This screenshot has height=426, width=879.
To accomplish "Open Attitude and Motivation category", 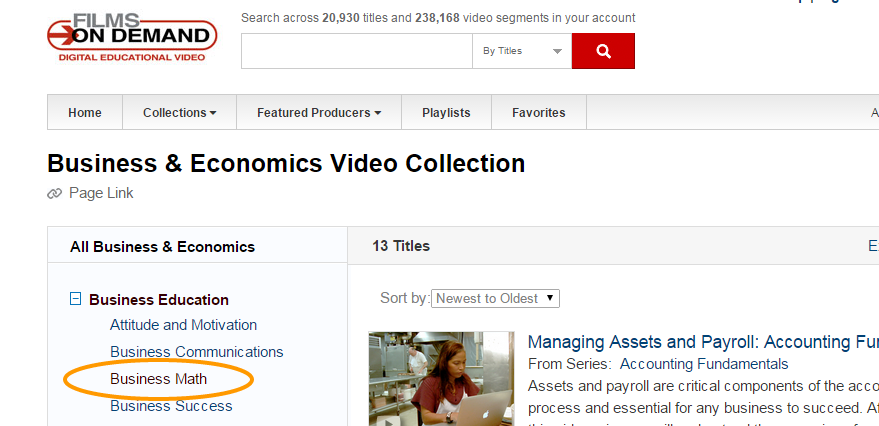I will [x=183, y=325].
